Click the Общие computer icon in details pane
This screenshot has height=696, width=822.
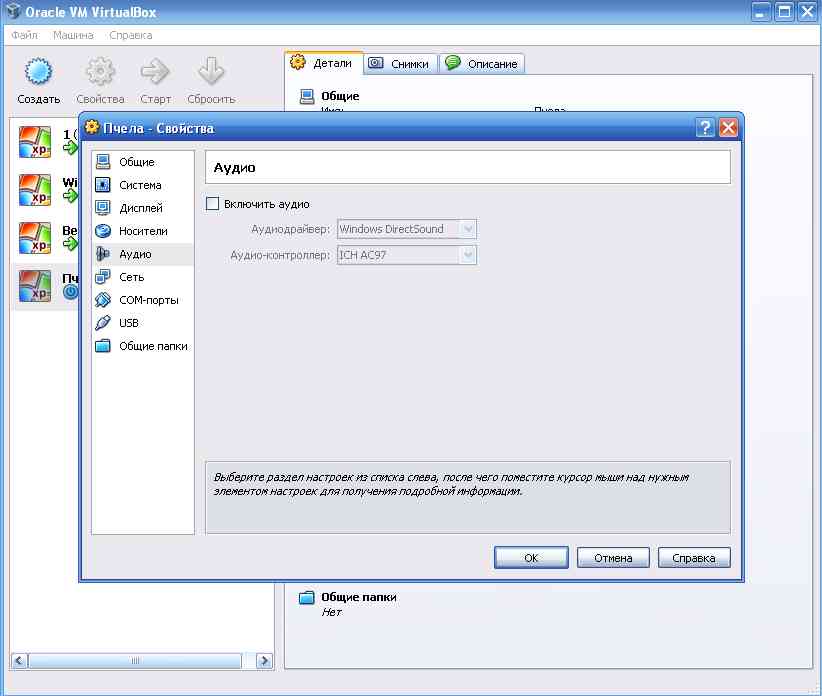click(307, 96)
